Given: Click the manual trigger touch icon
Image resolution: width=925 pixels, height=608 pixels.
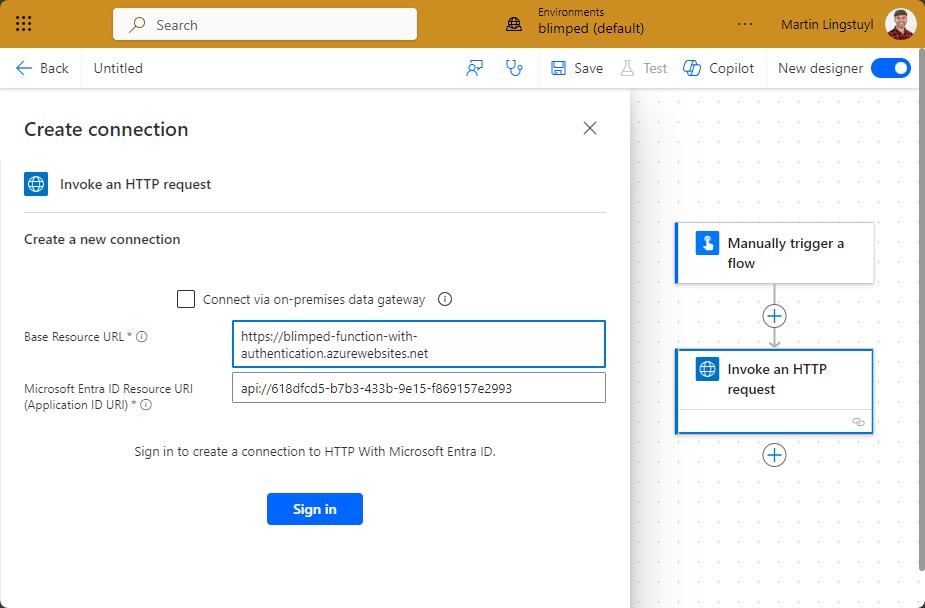Looking at the screenshot, I should 707,243.
